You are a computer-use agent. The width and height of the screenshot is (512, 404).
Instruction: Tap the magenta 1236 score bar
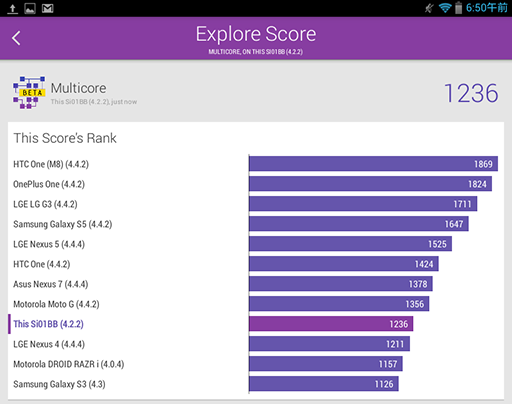tap(331, 324)
